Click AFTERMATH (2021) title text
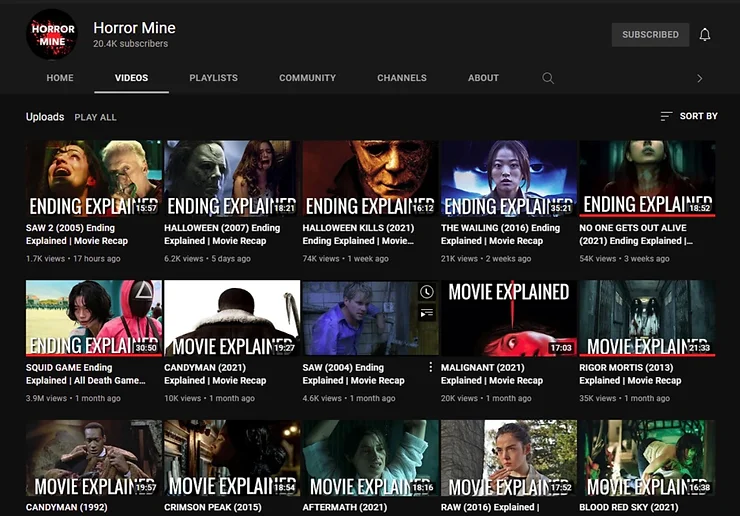The width and height of the screenshot is (740, 516). click(345, 508)
